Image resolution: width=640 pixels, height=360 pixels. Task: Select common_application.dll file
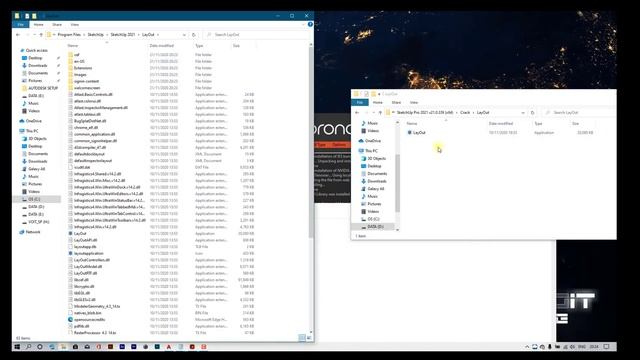tap(94, 134)
